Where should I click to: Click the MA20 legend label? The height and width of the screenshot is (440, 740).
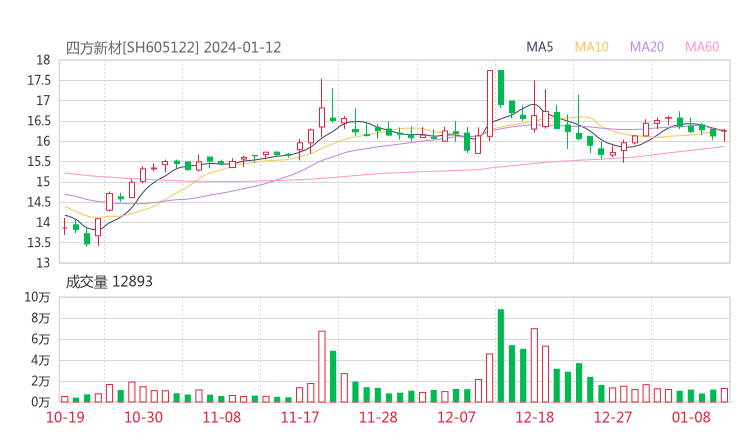(x=647, y=47)
